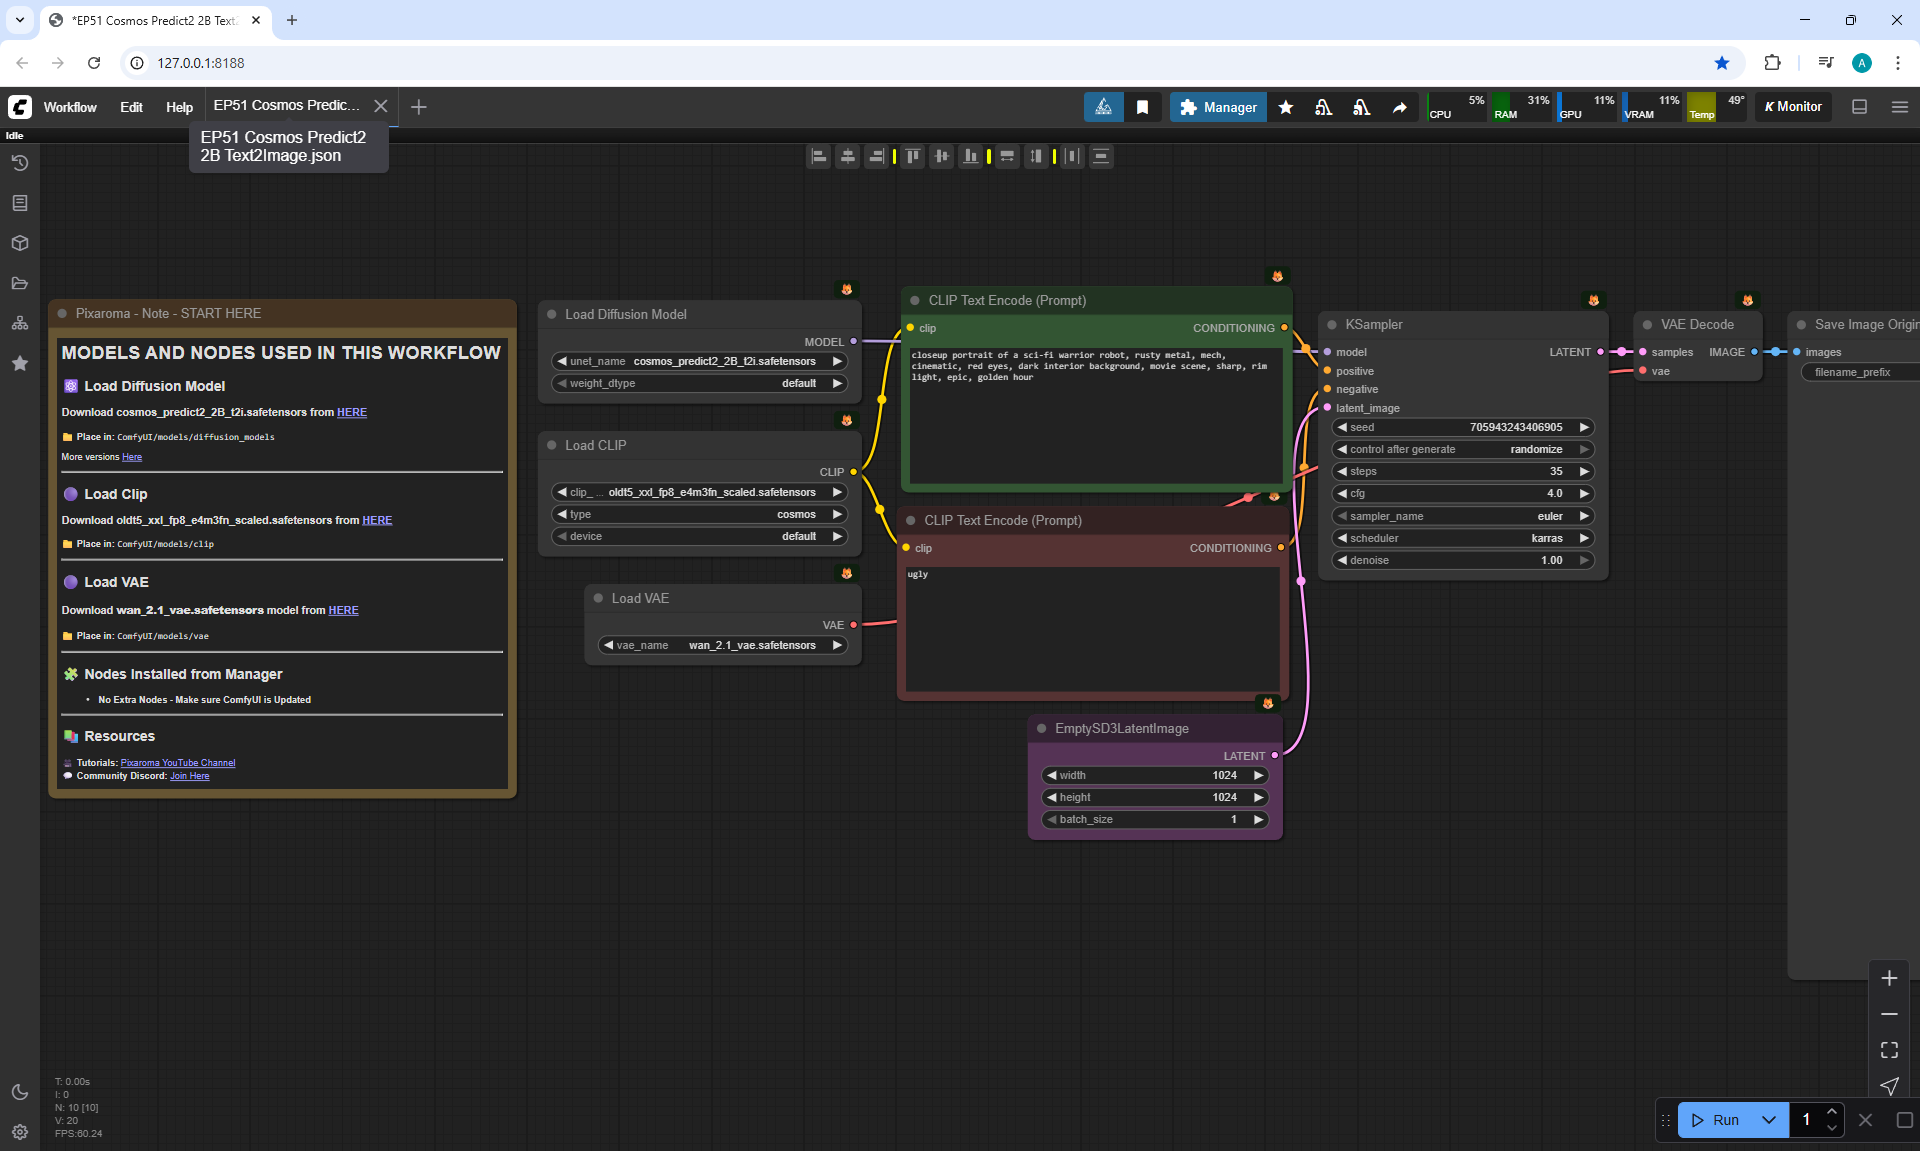Screen dimensions: 1920x1151
Task: Click the ugly negative prompt text box
Action: point(1092,628)
